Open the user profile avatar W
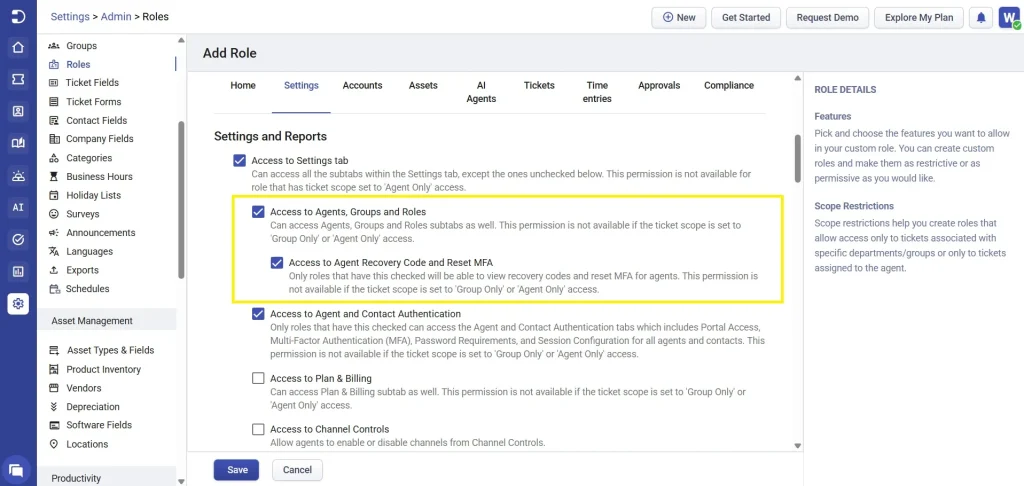This screenshot has height=486, width=1024. (1008, 18)
